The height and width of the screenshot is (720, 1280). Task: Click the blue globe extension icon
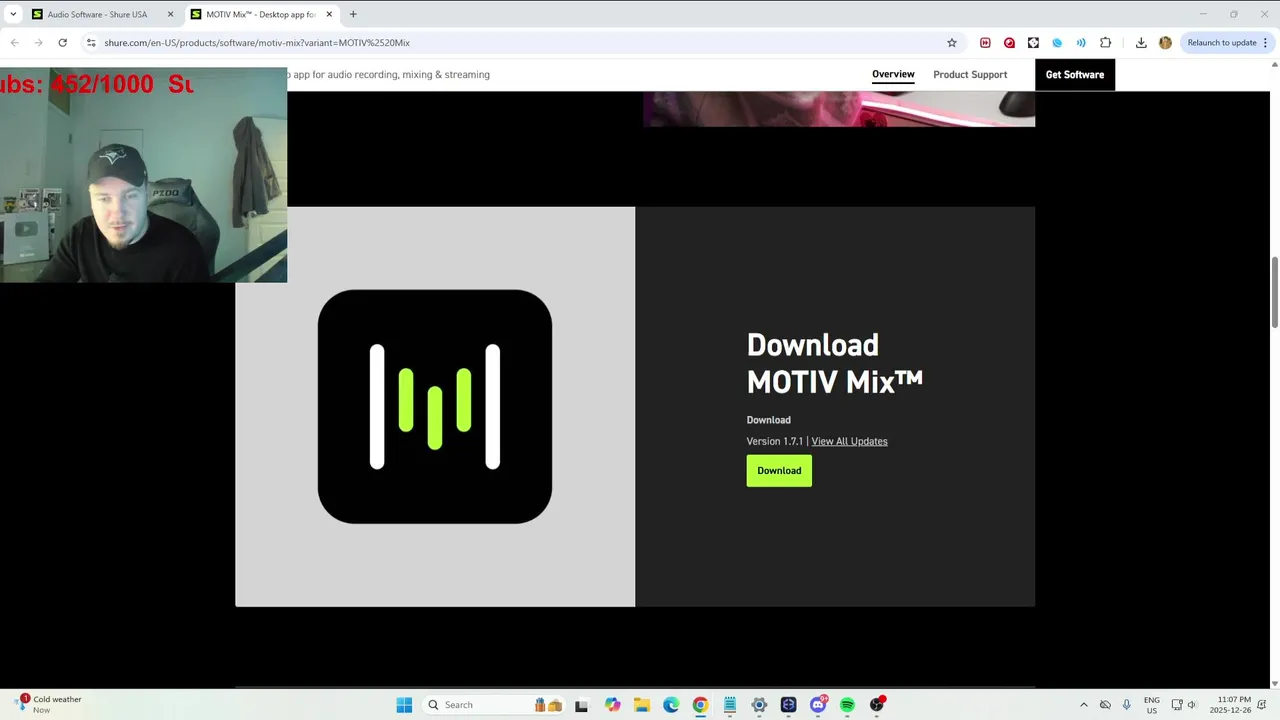(x=1057, y=43)
